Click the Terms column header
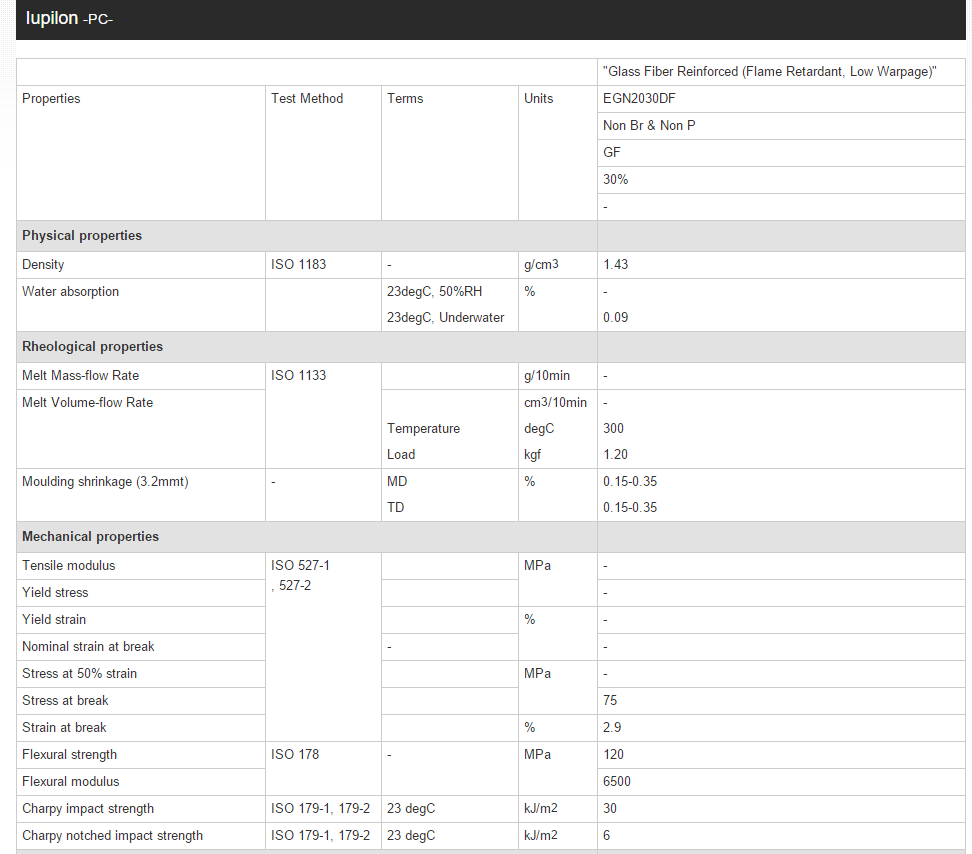The height and width of the screenshot is (854, 972). [x=405, y=99]
